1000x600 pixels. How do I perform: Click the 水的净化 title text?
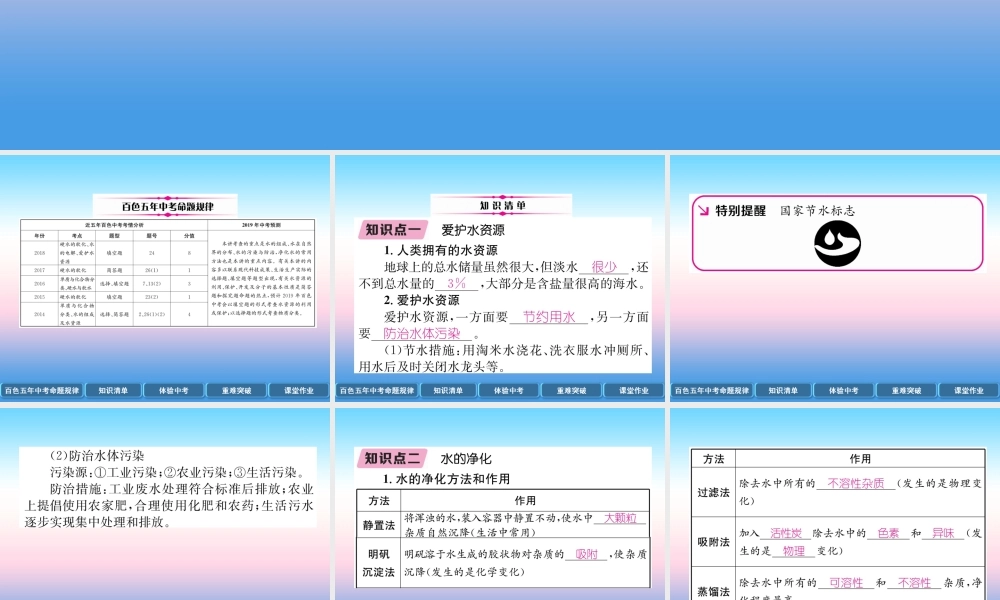coord(466,458)
